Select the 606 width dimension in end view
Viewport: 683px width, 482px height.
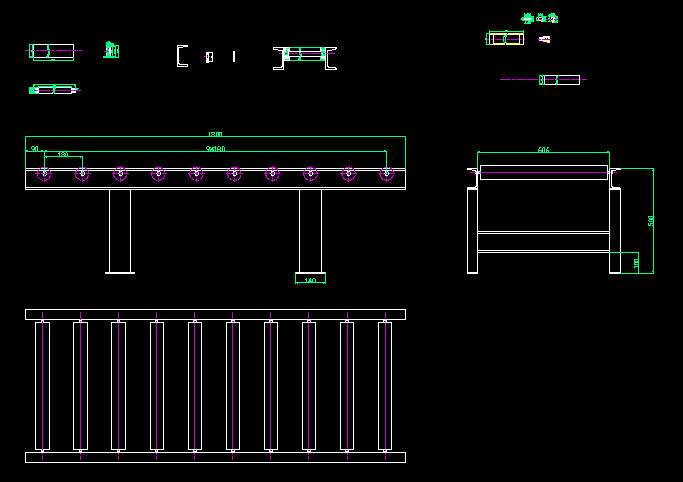(543, 149)
